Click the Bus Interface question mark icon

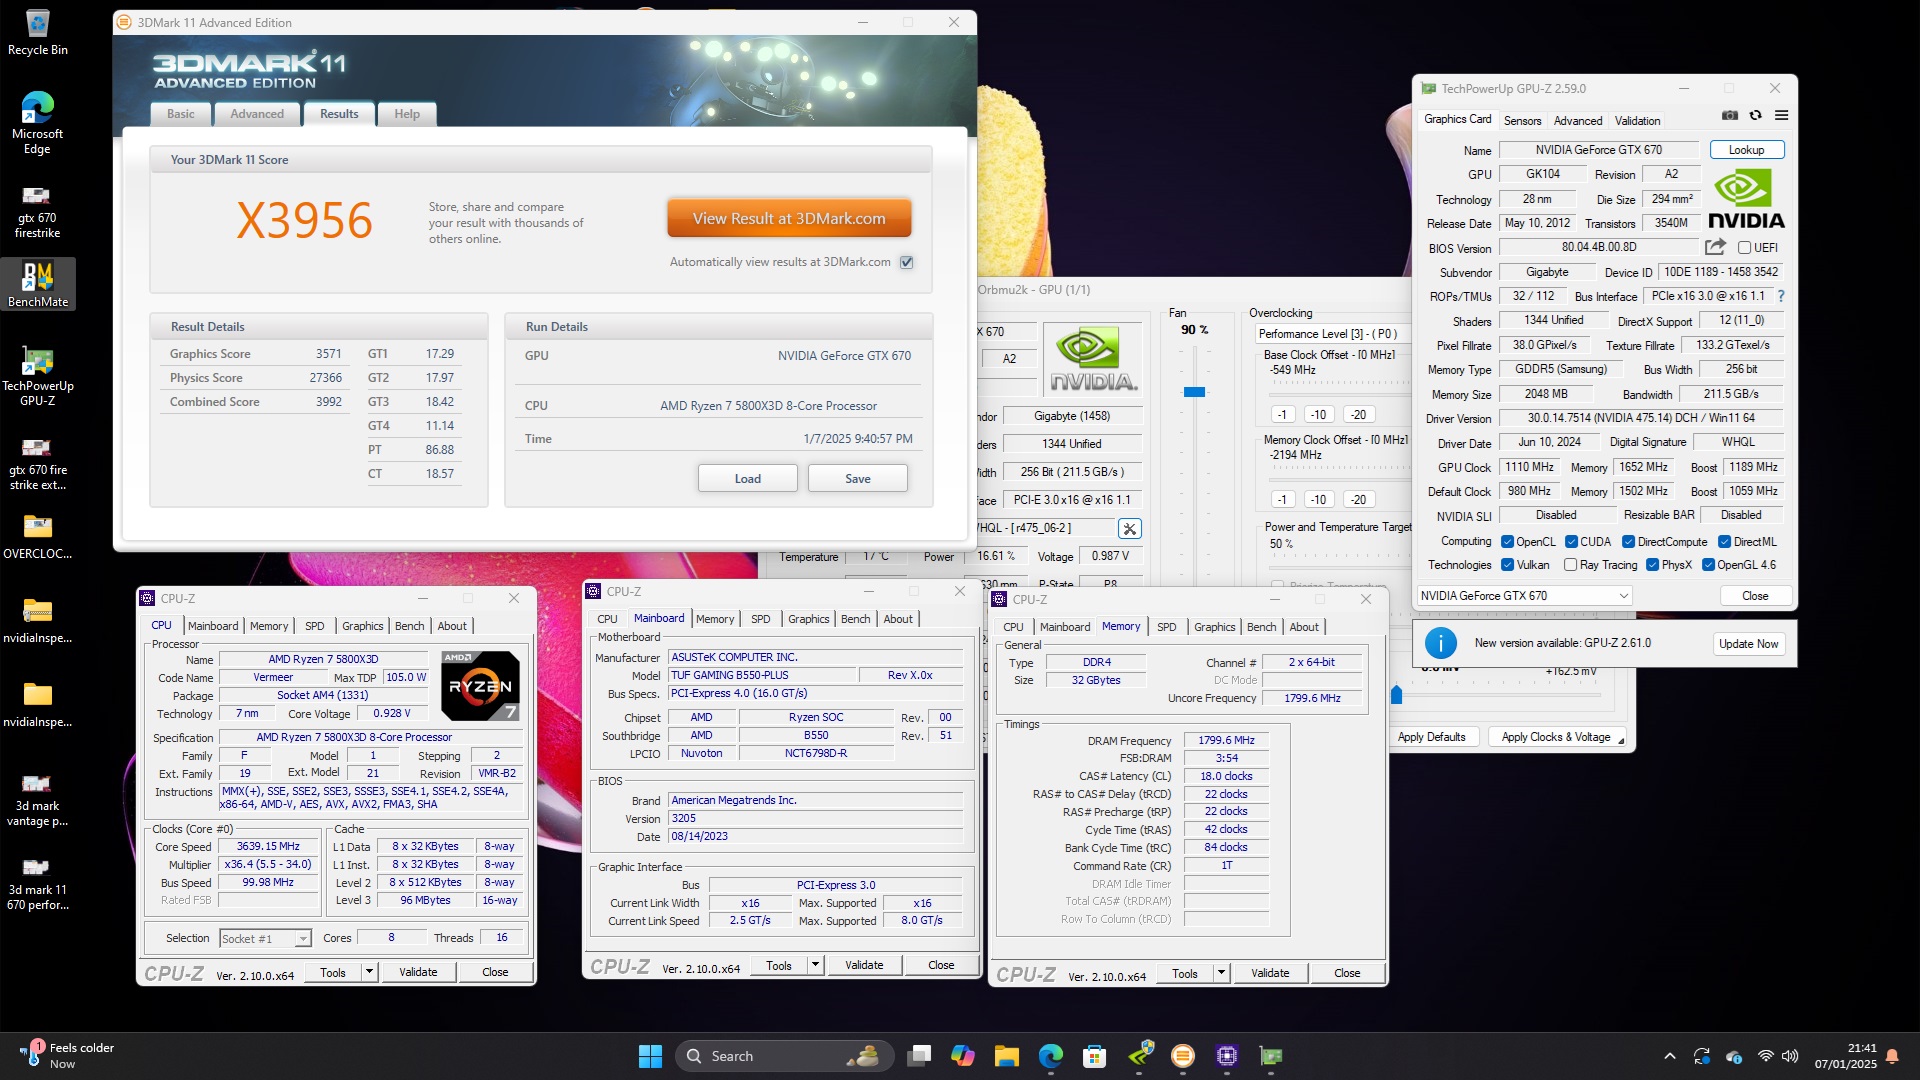[x=1781, y=296]
